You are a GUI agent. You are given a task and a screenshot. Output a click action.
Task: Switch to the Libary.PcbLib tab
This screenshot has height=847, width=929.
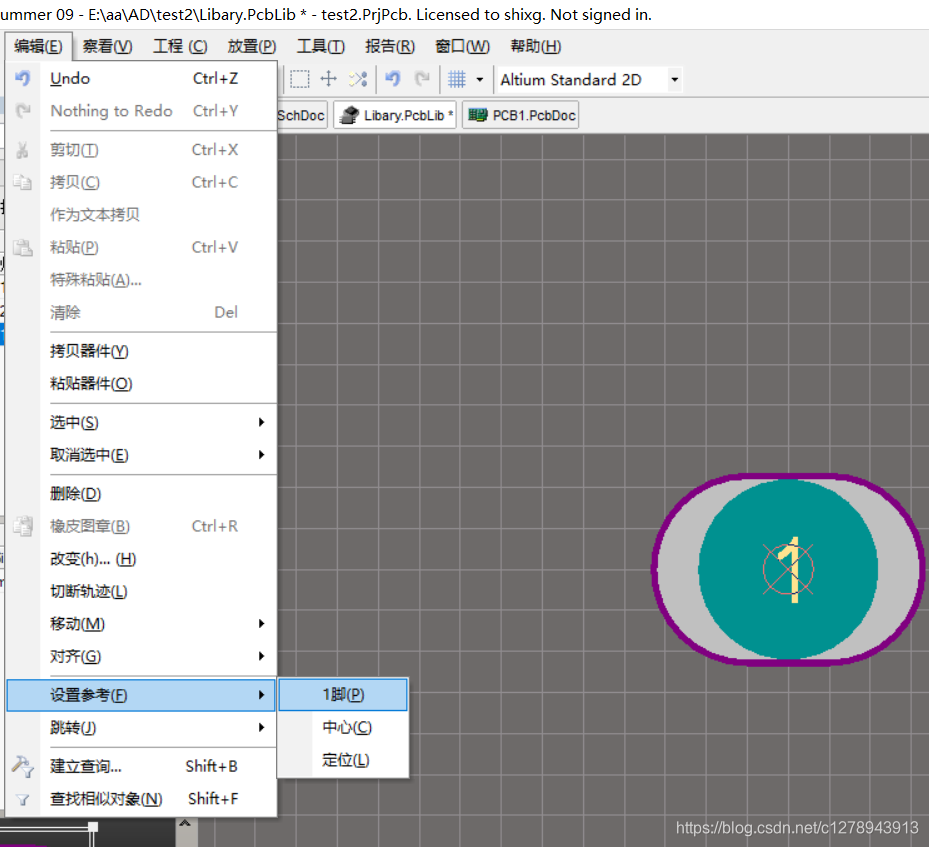click(x=397, y=116)
